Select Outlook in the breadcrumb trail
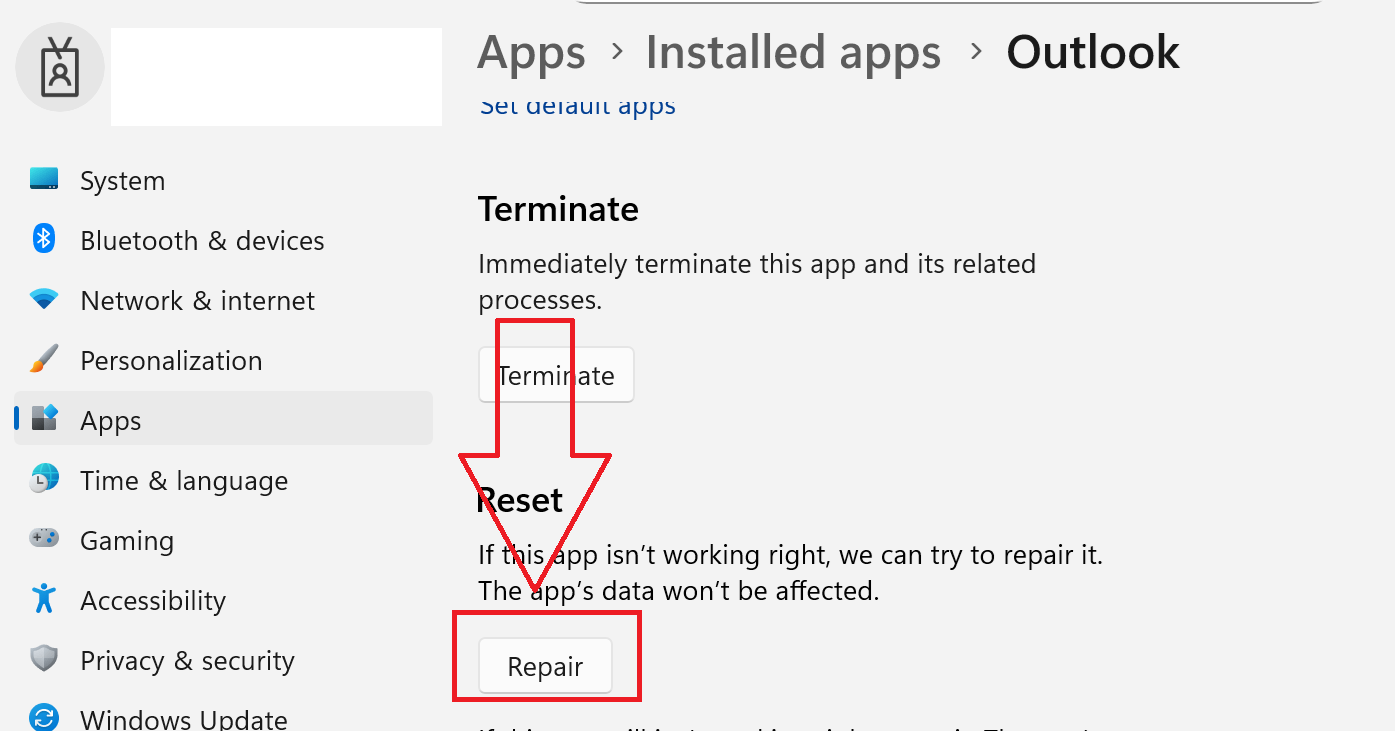Viewport: 1395px width, 731px height. click(x=1092, y=52)
